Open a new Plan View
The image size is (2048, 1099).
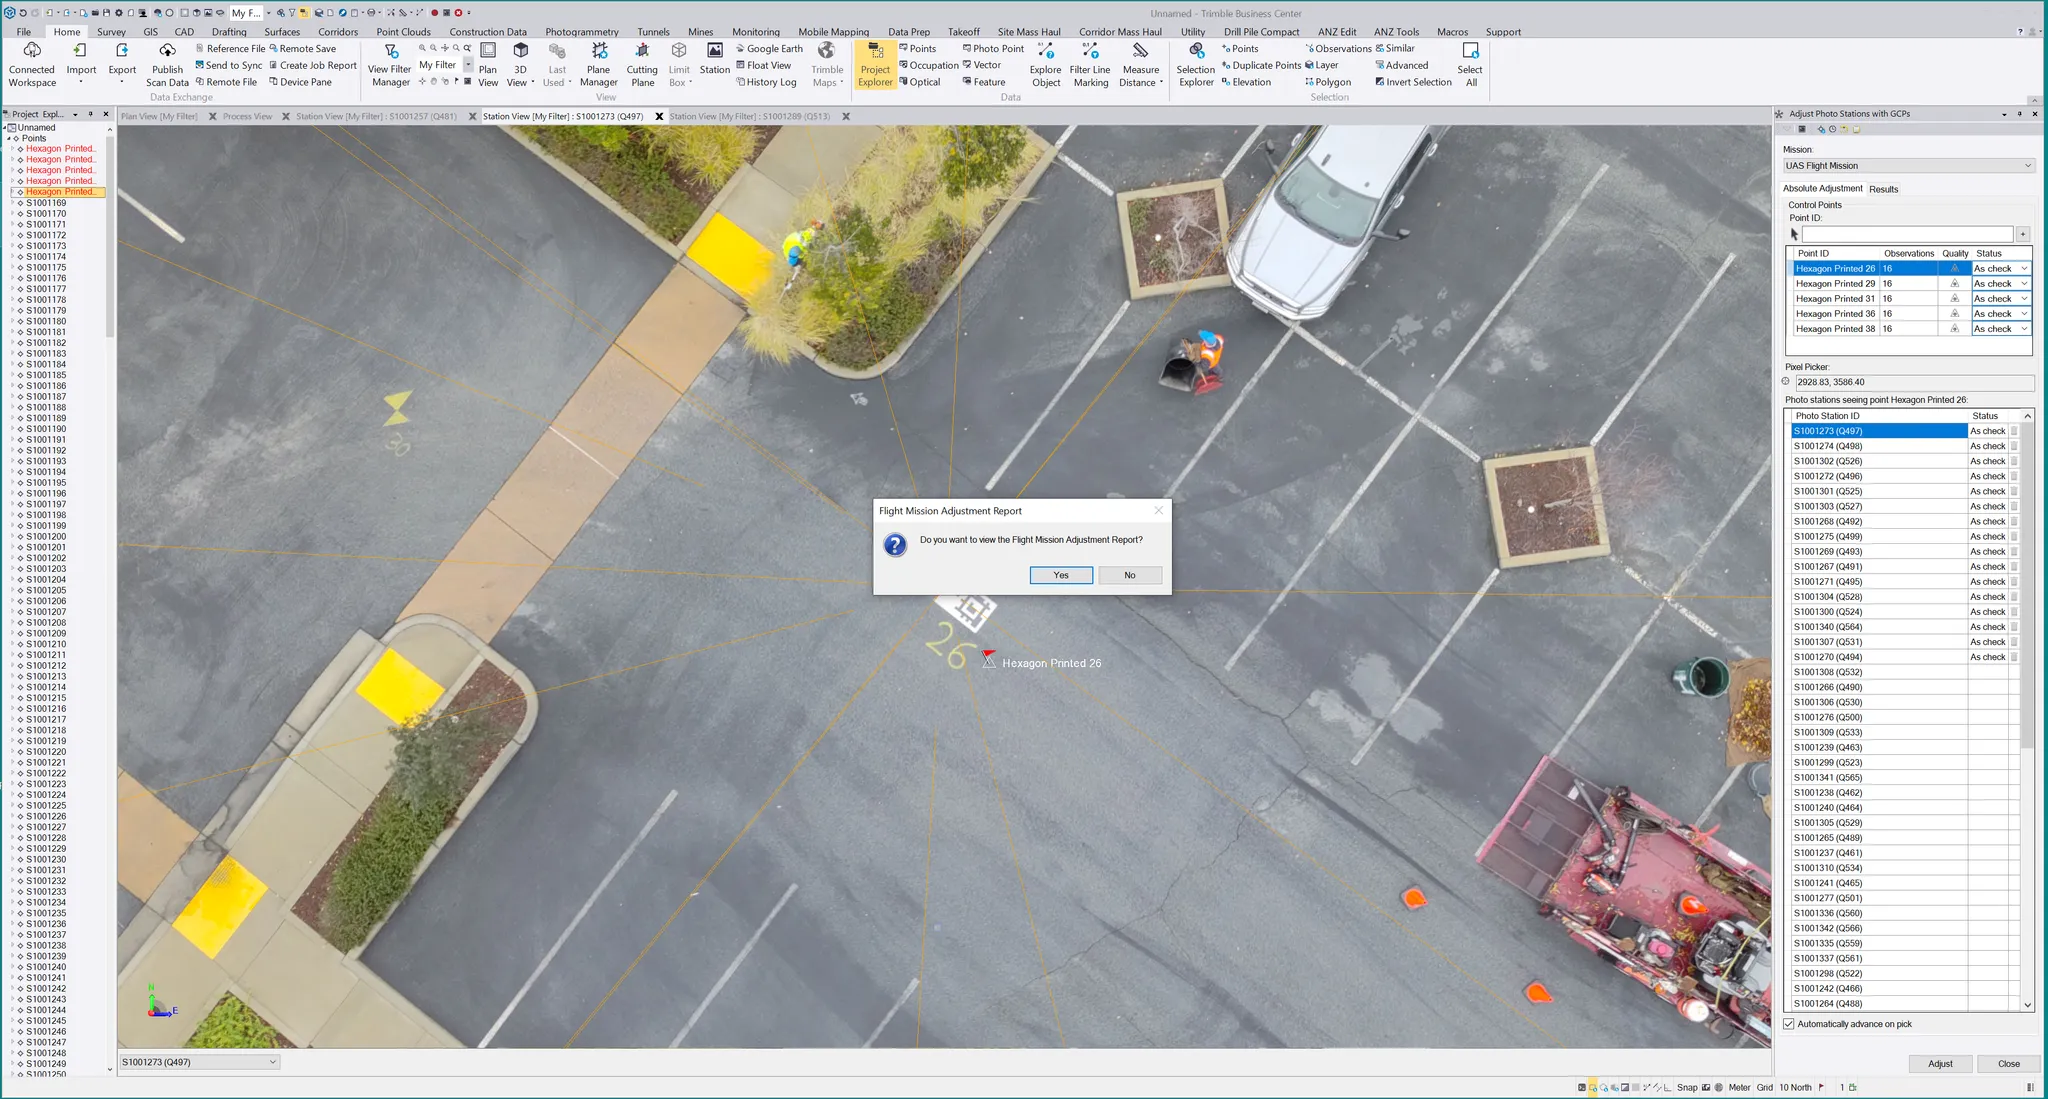tap(488, 65)
